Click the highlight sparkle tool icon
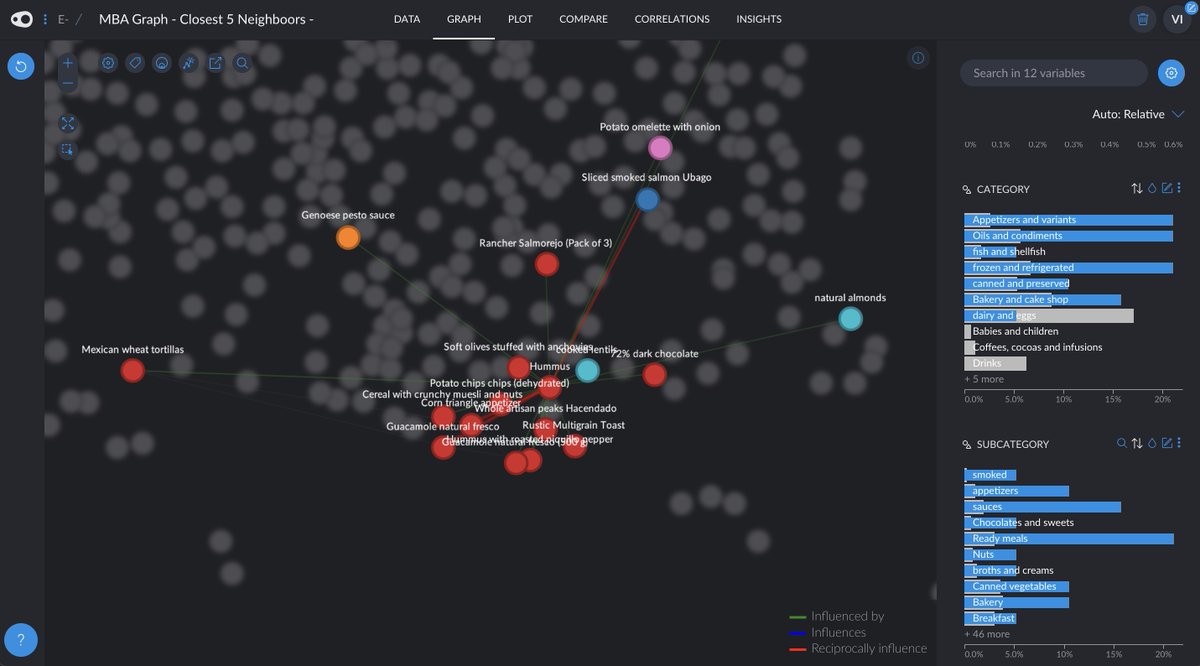The image size is (1200, 666). (188, 63)
